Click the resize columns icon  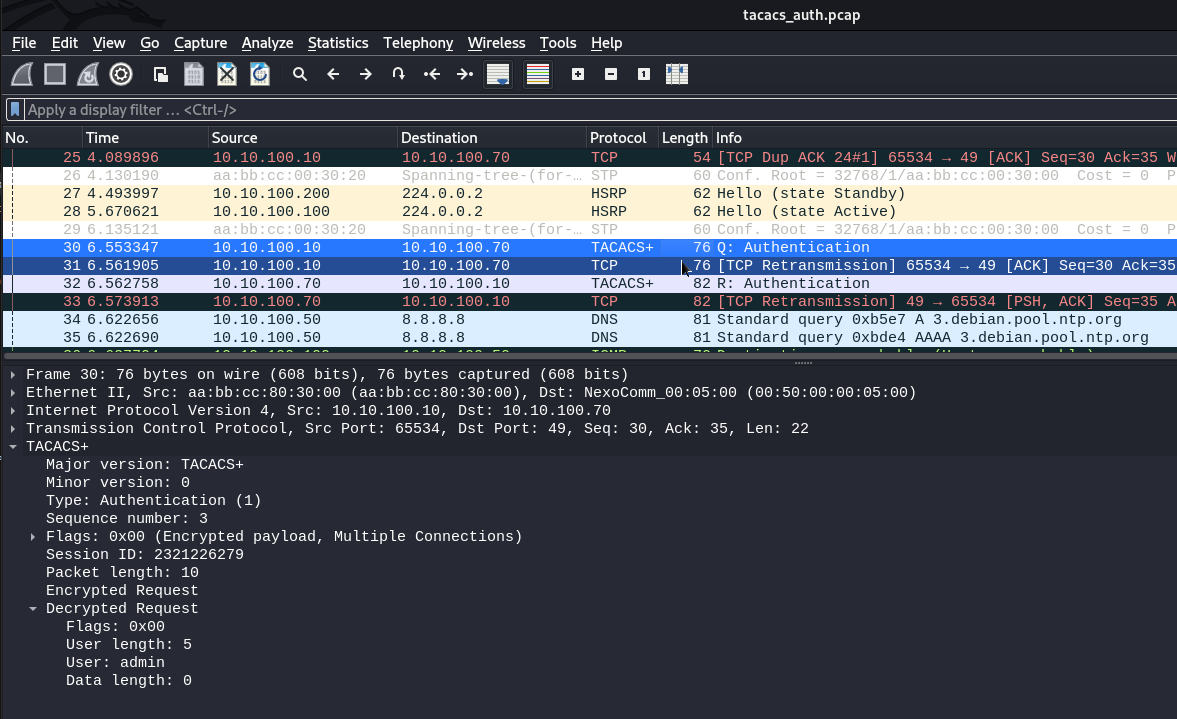coord(677,74)
